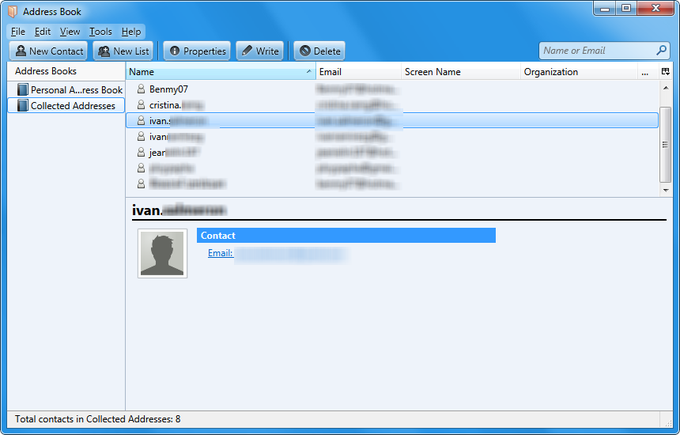Sort by Screen Name column

461,72
